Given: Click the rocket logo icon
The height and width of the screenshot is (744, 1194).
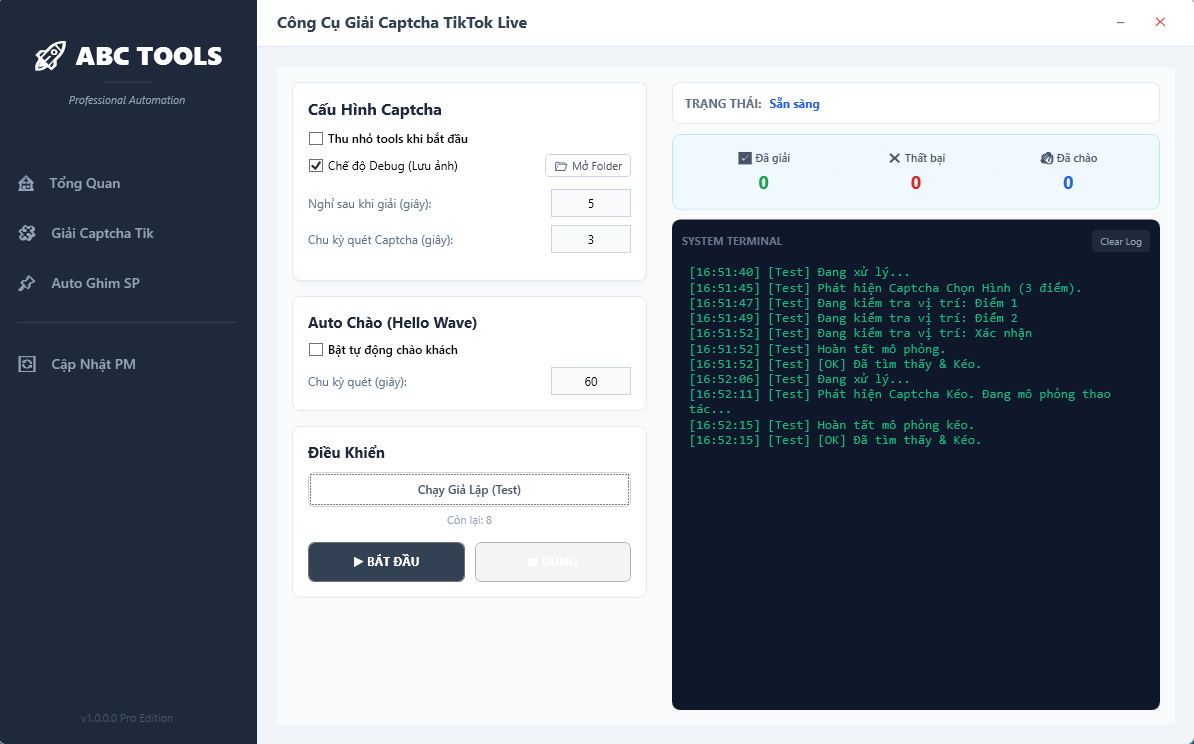Looking at the screenshot, I should (x=50, y=56).
